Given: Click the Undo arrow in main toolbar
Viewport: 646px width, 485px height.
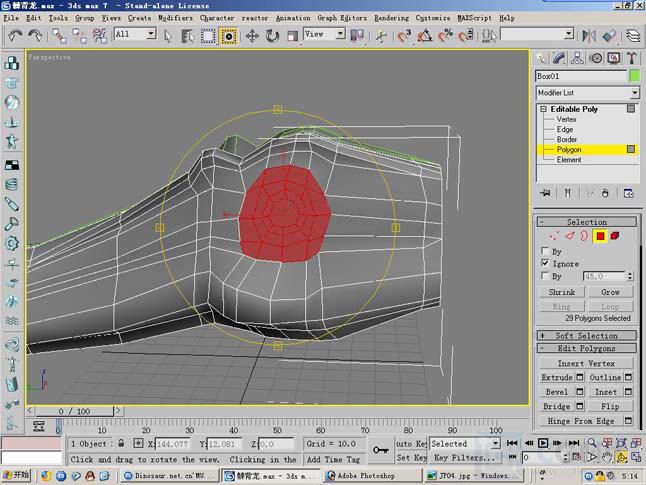Looking at the screenshot, I should coord(16,35).
